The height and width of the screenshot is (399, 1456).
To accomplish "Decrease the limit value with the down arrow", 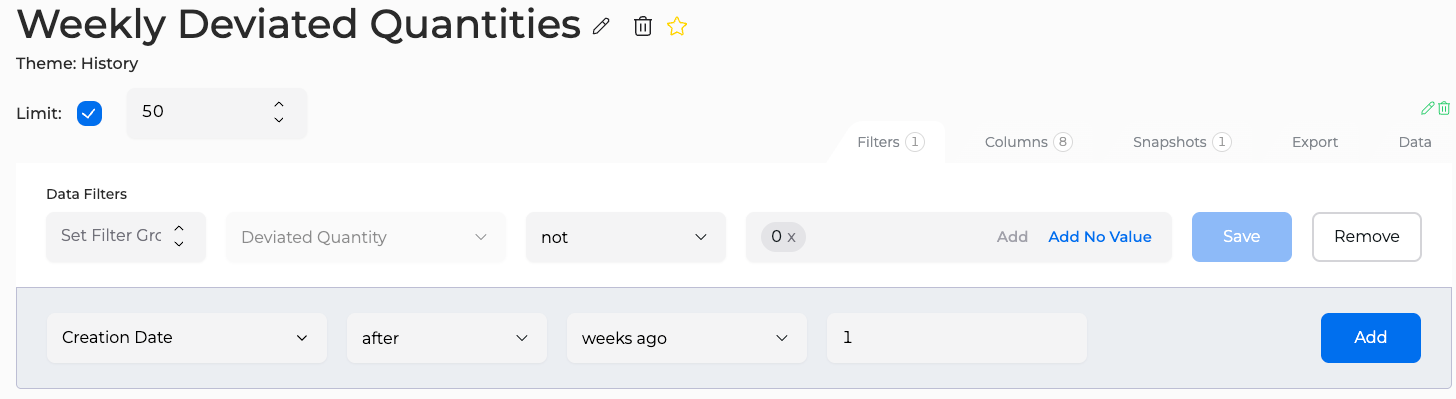I will coord(279,120).
